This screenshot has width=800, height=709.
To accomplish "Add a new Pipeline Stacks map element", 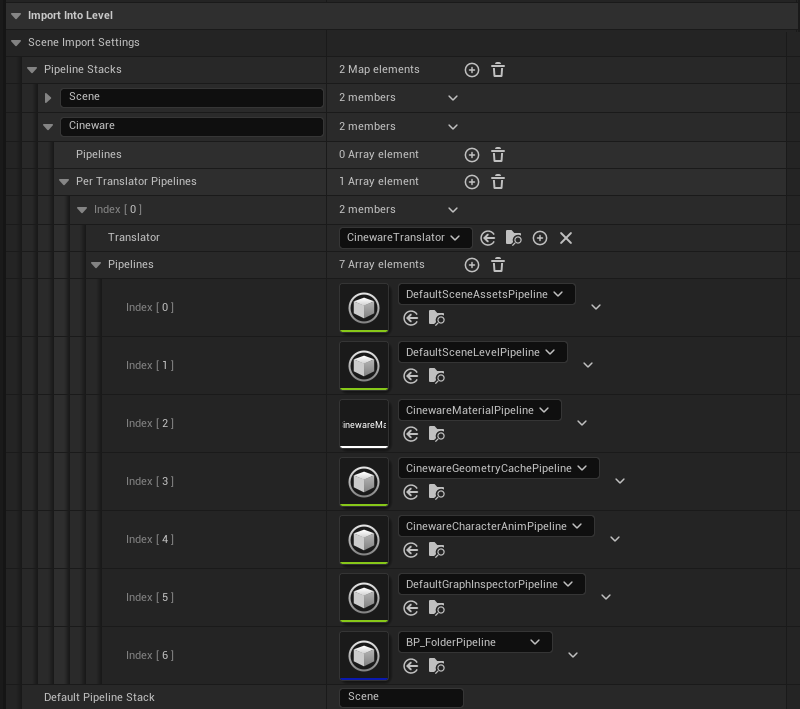I will (472, 70).
